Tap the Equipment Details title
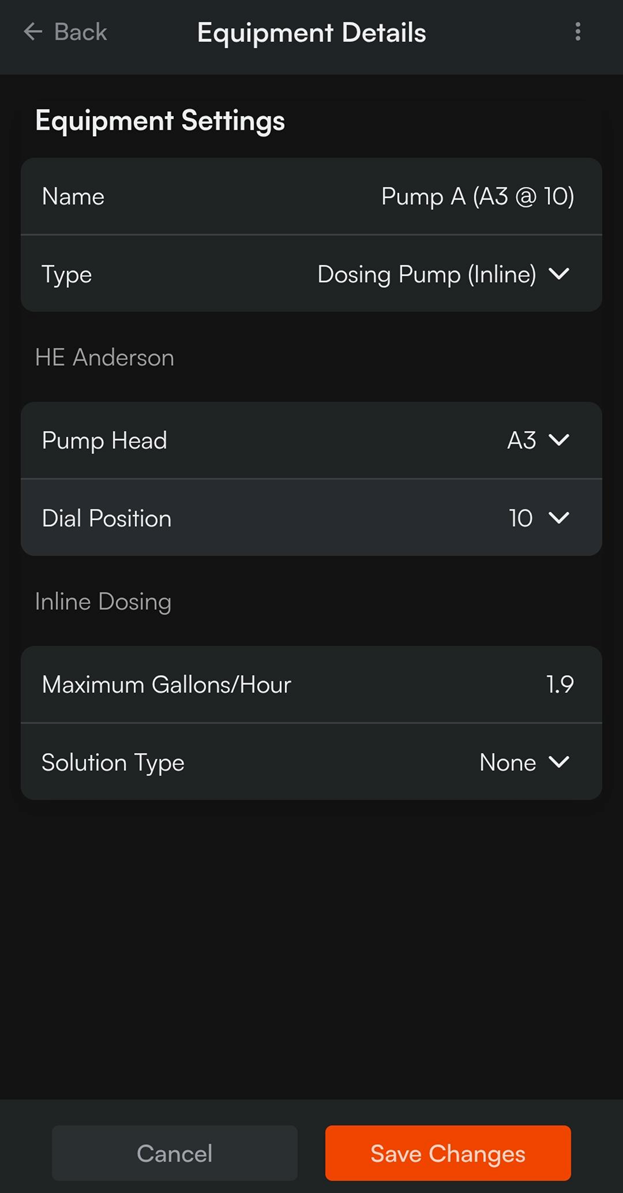 point(311,33)
